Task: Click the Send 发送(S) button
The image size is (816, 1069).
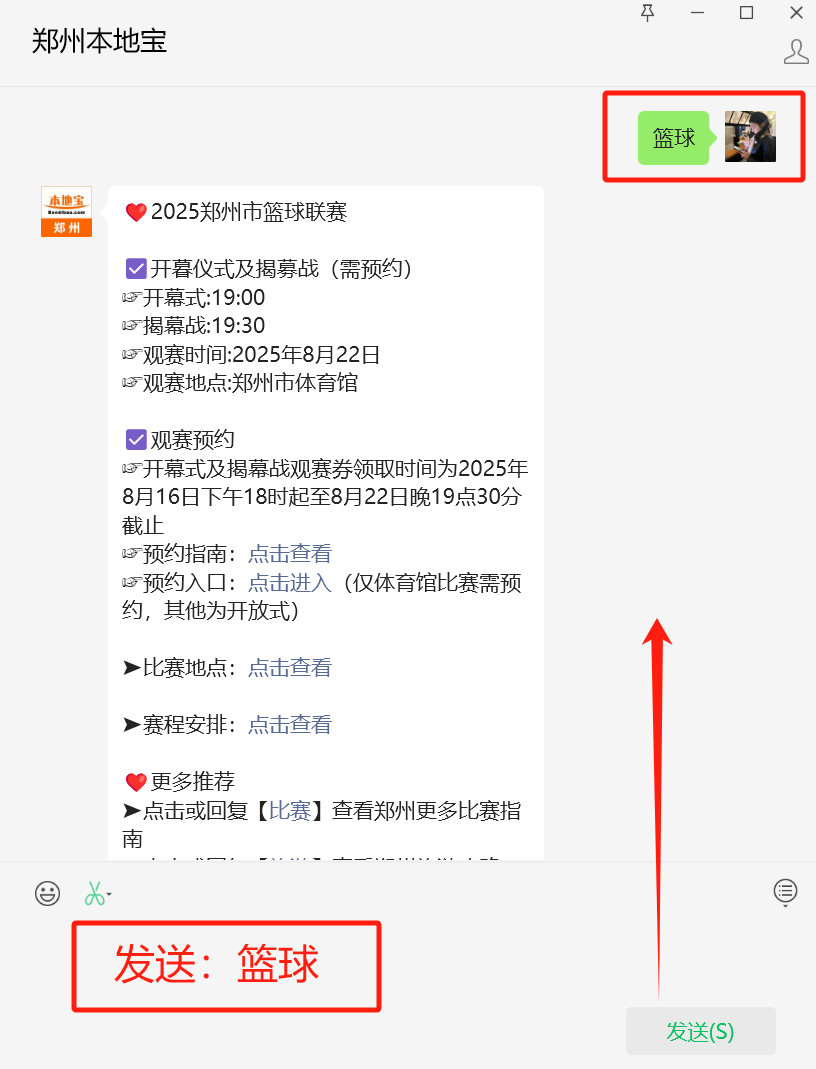Action: 701,1031
